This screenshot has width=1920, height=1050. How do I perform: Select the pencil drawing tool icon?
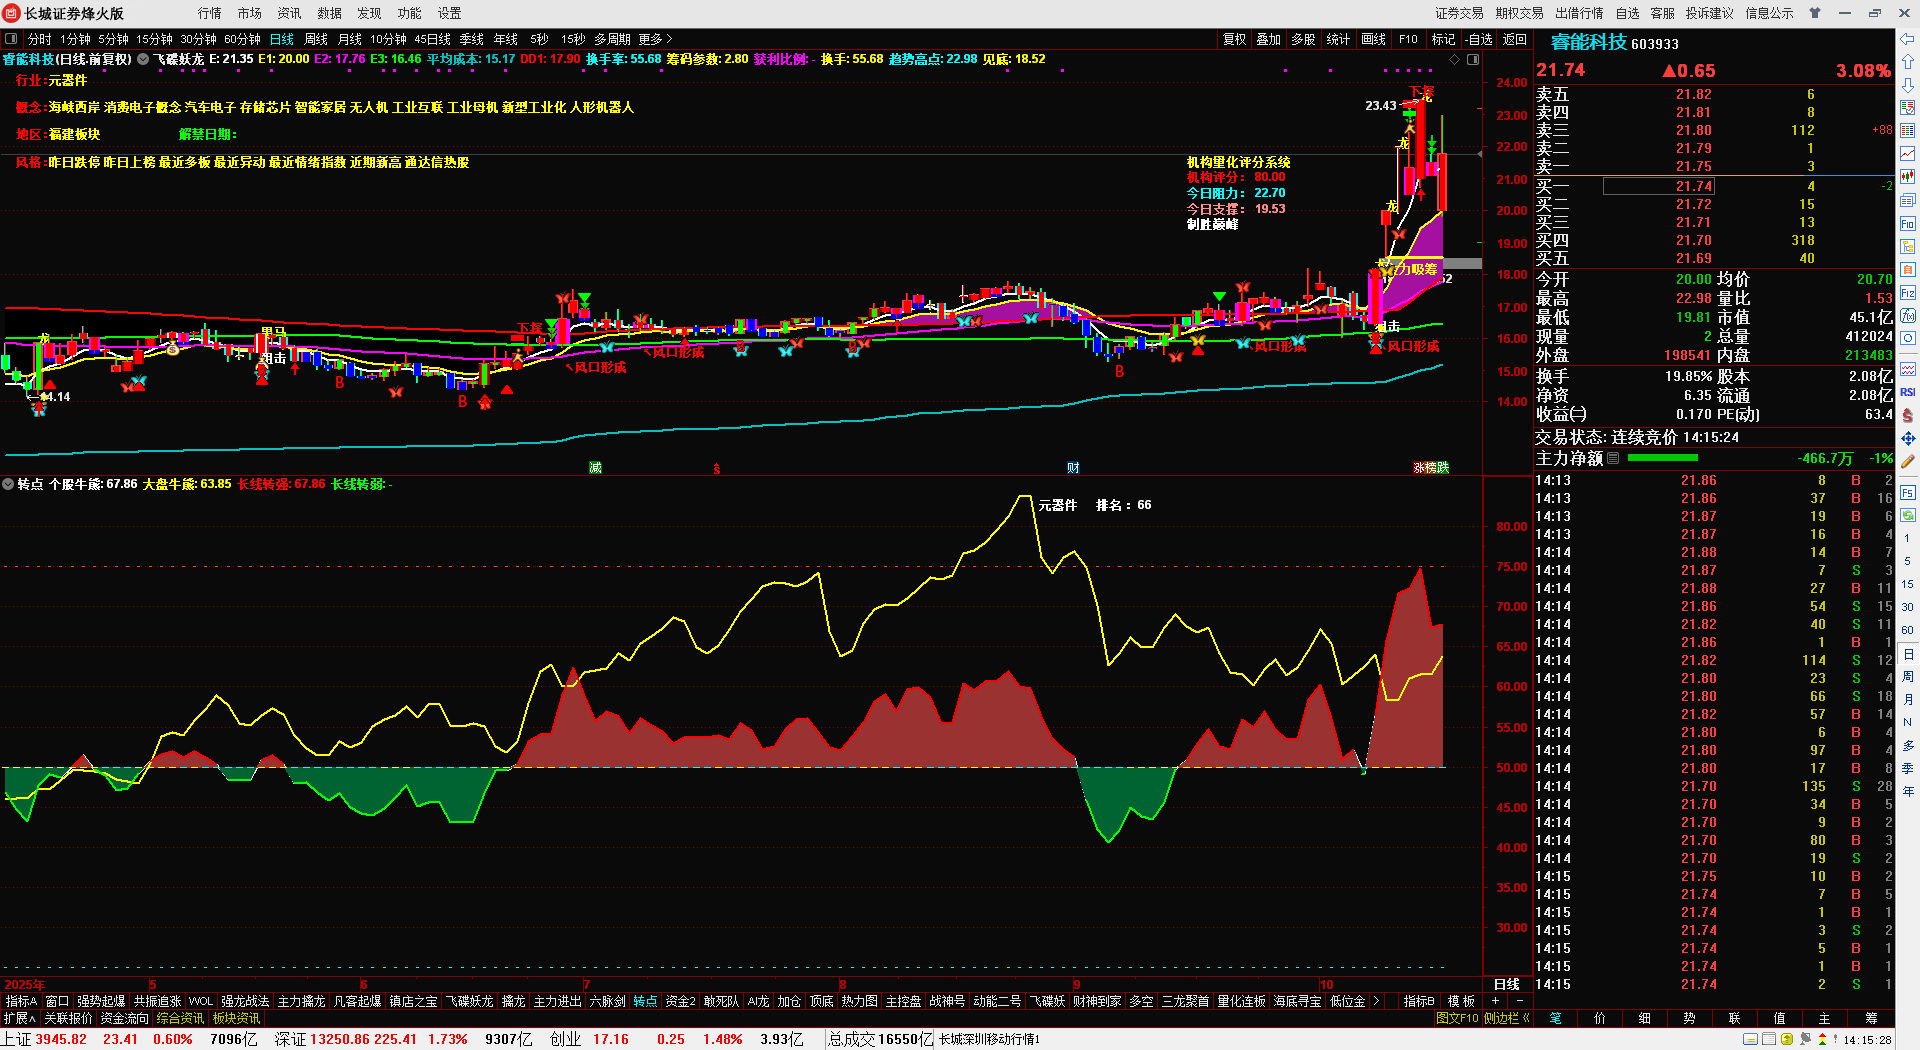(1908, 461)
